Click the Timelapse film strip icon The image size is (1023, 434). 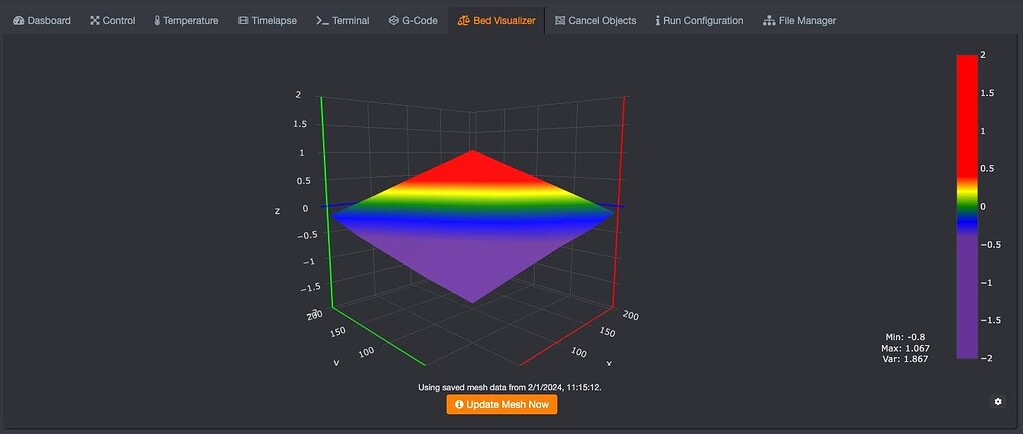(x=243, y=20)
